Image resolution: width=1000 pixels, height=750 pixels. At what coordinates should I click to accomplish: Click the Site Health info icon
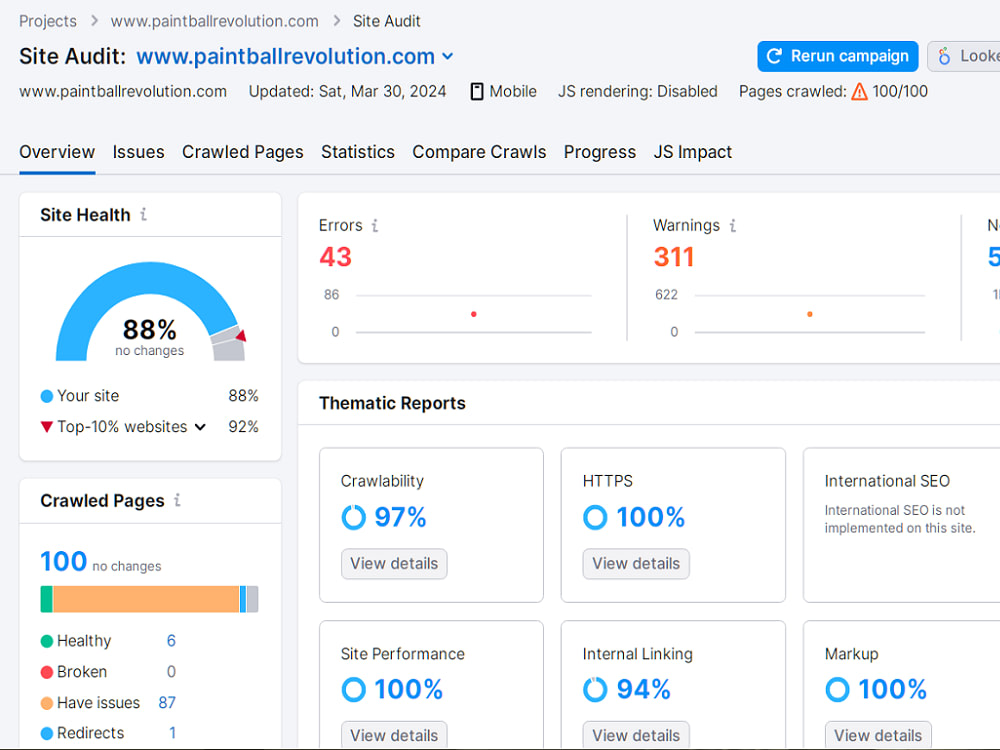[143, 215]
